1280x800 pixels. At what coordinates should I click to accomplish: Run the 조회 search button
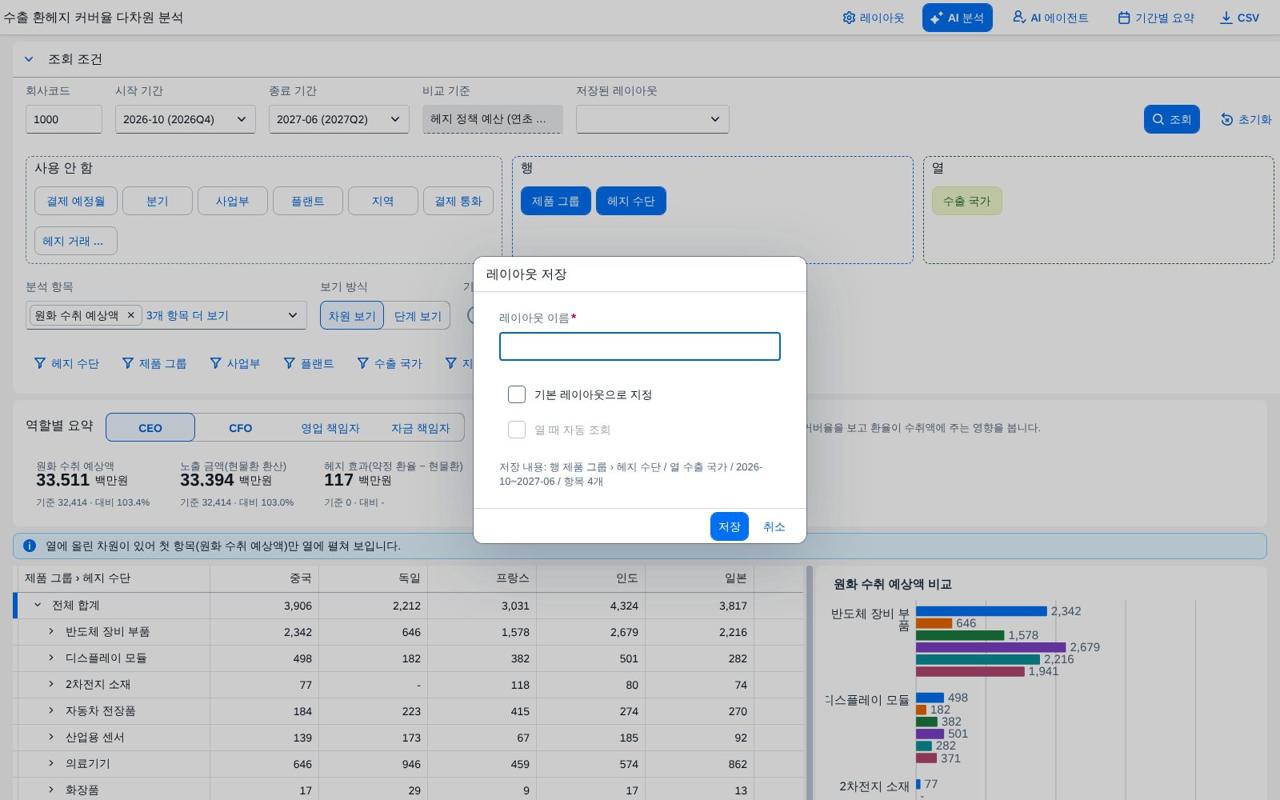tap(1172, 120)
